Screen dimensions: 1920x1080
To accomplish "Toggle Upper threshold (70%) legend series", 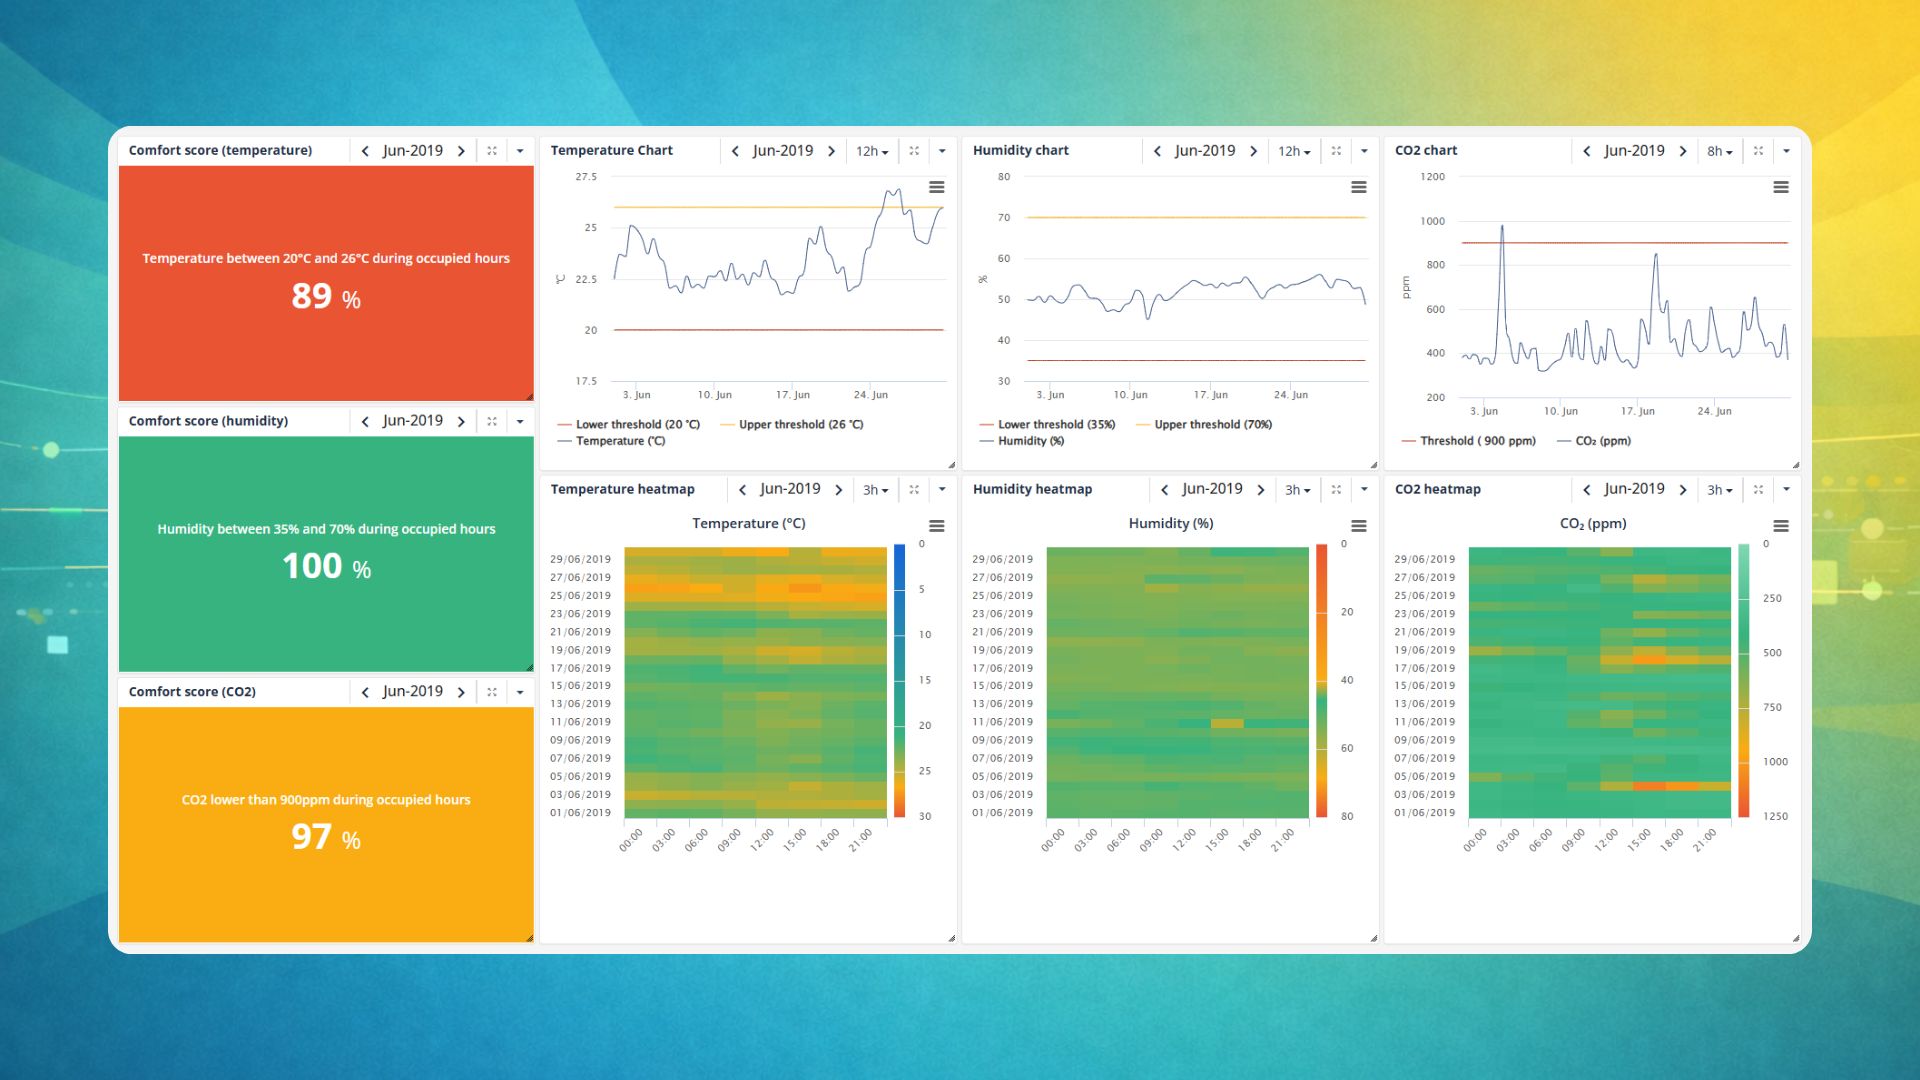I will click(1204, 425).
